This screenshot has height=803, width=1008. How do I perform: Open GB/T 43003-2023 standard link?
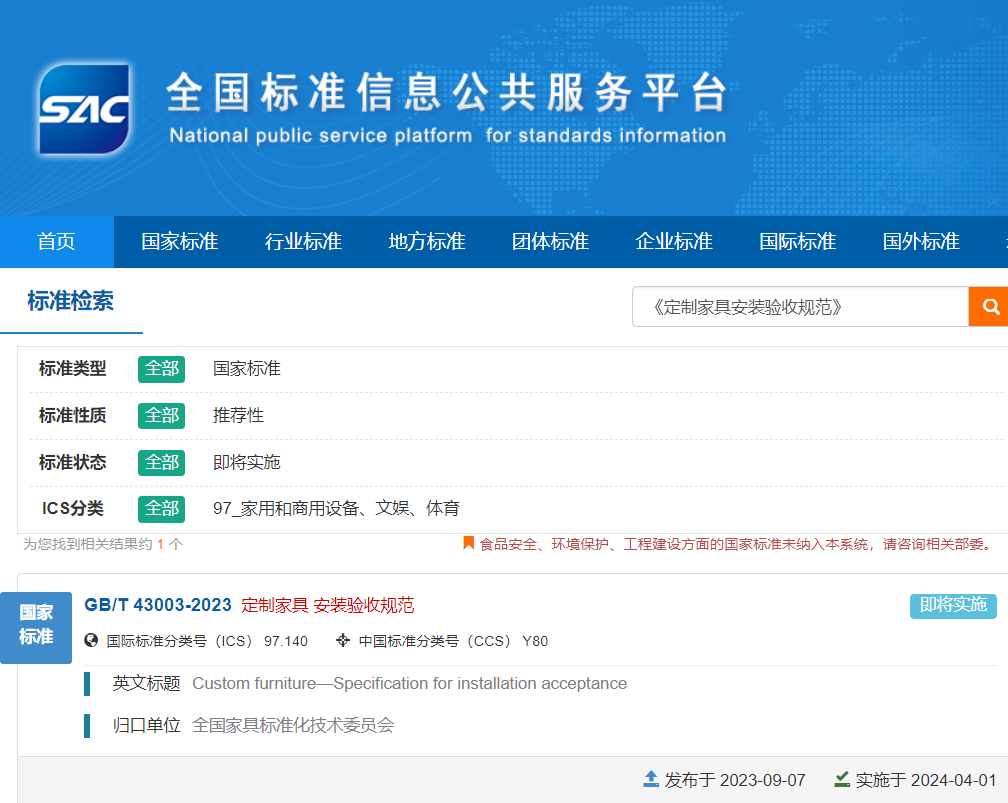pyautogui.click(x=158, y=605)
